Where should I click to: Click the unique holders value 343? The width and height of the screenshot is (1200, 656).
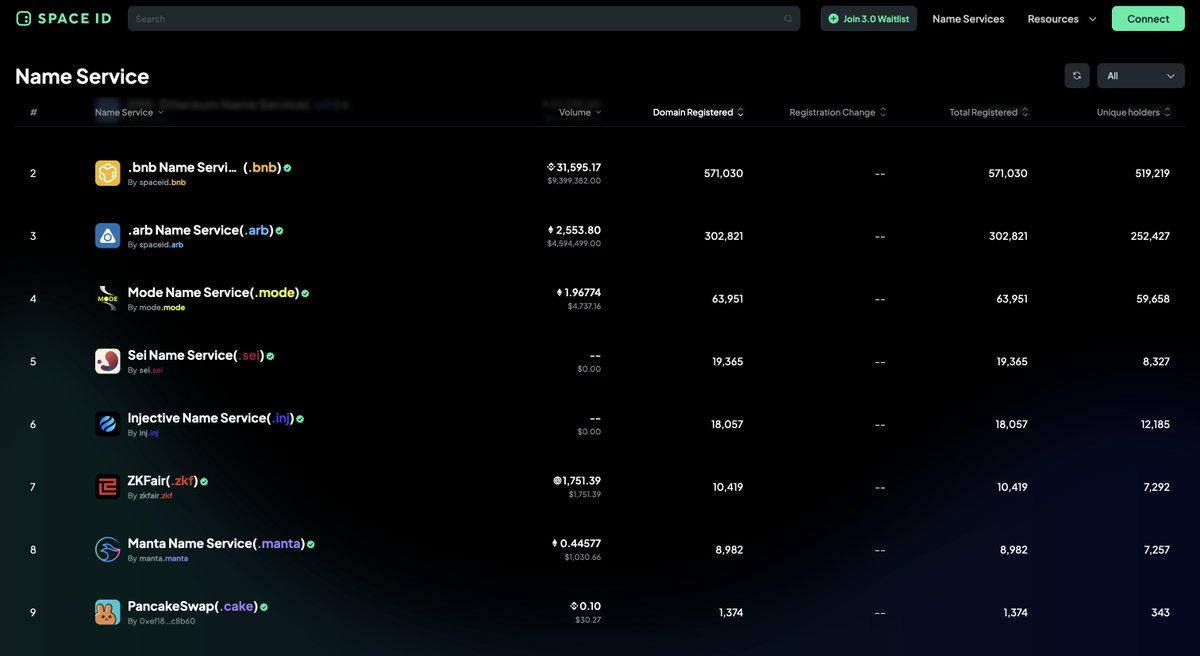coord(1160,613)
